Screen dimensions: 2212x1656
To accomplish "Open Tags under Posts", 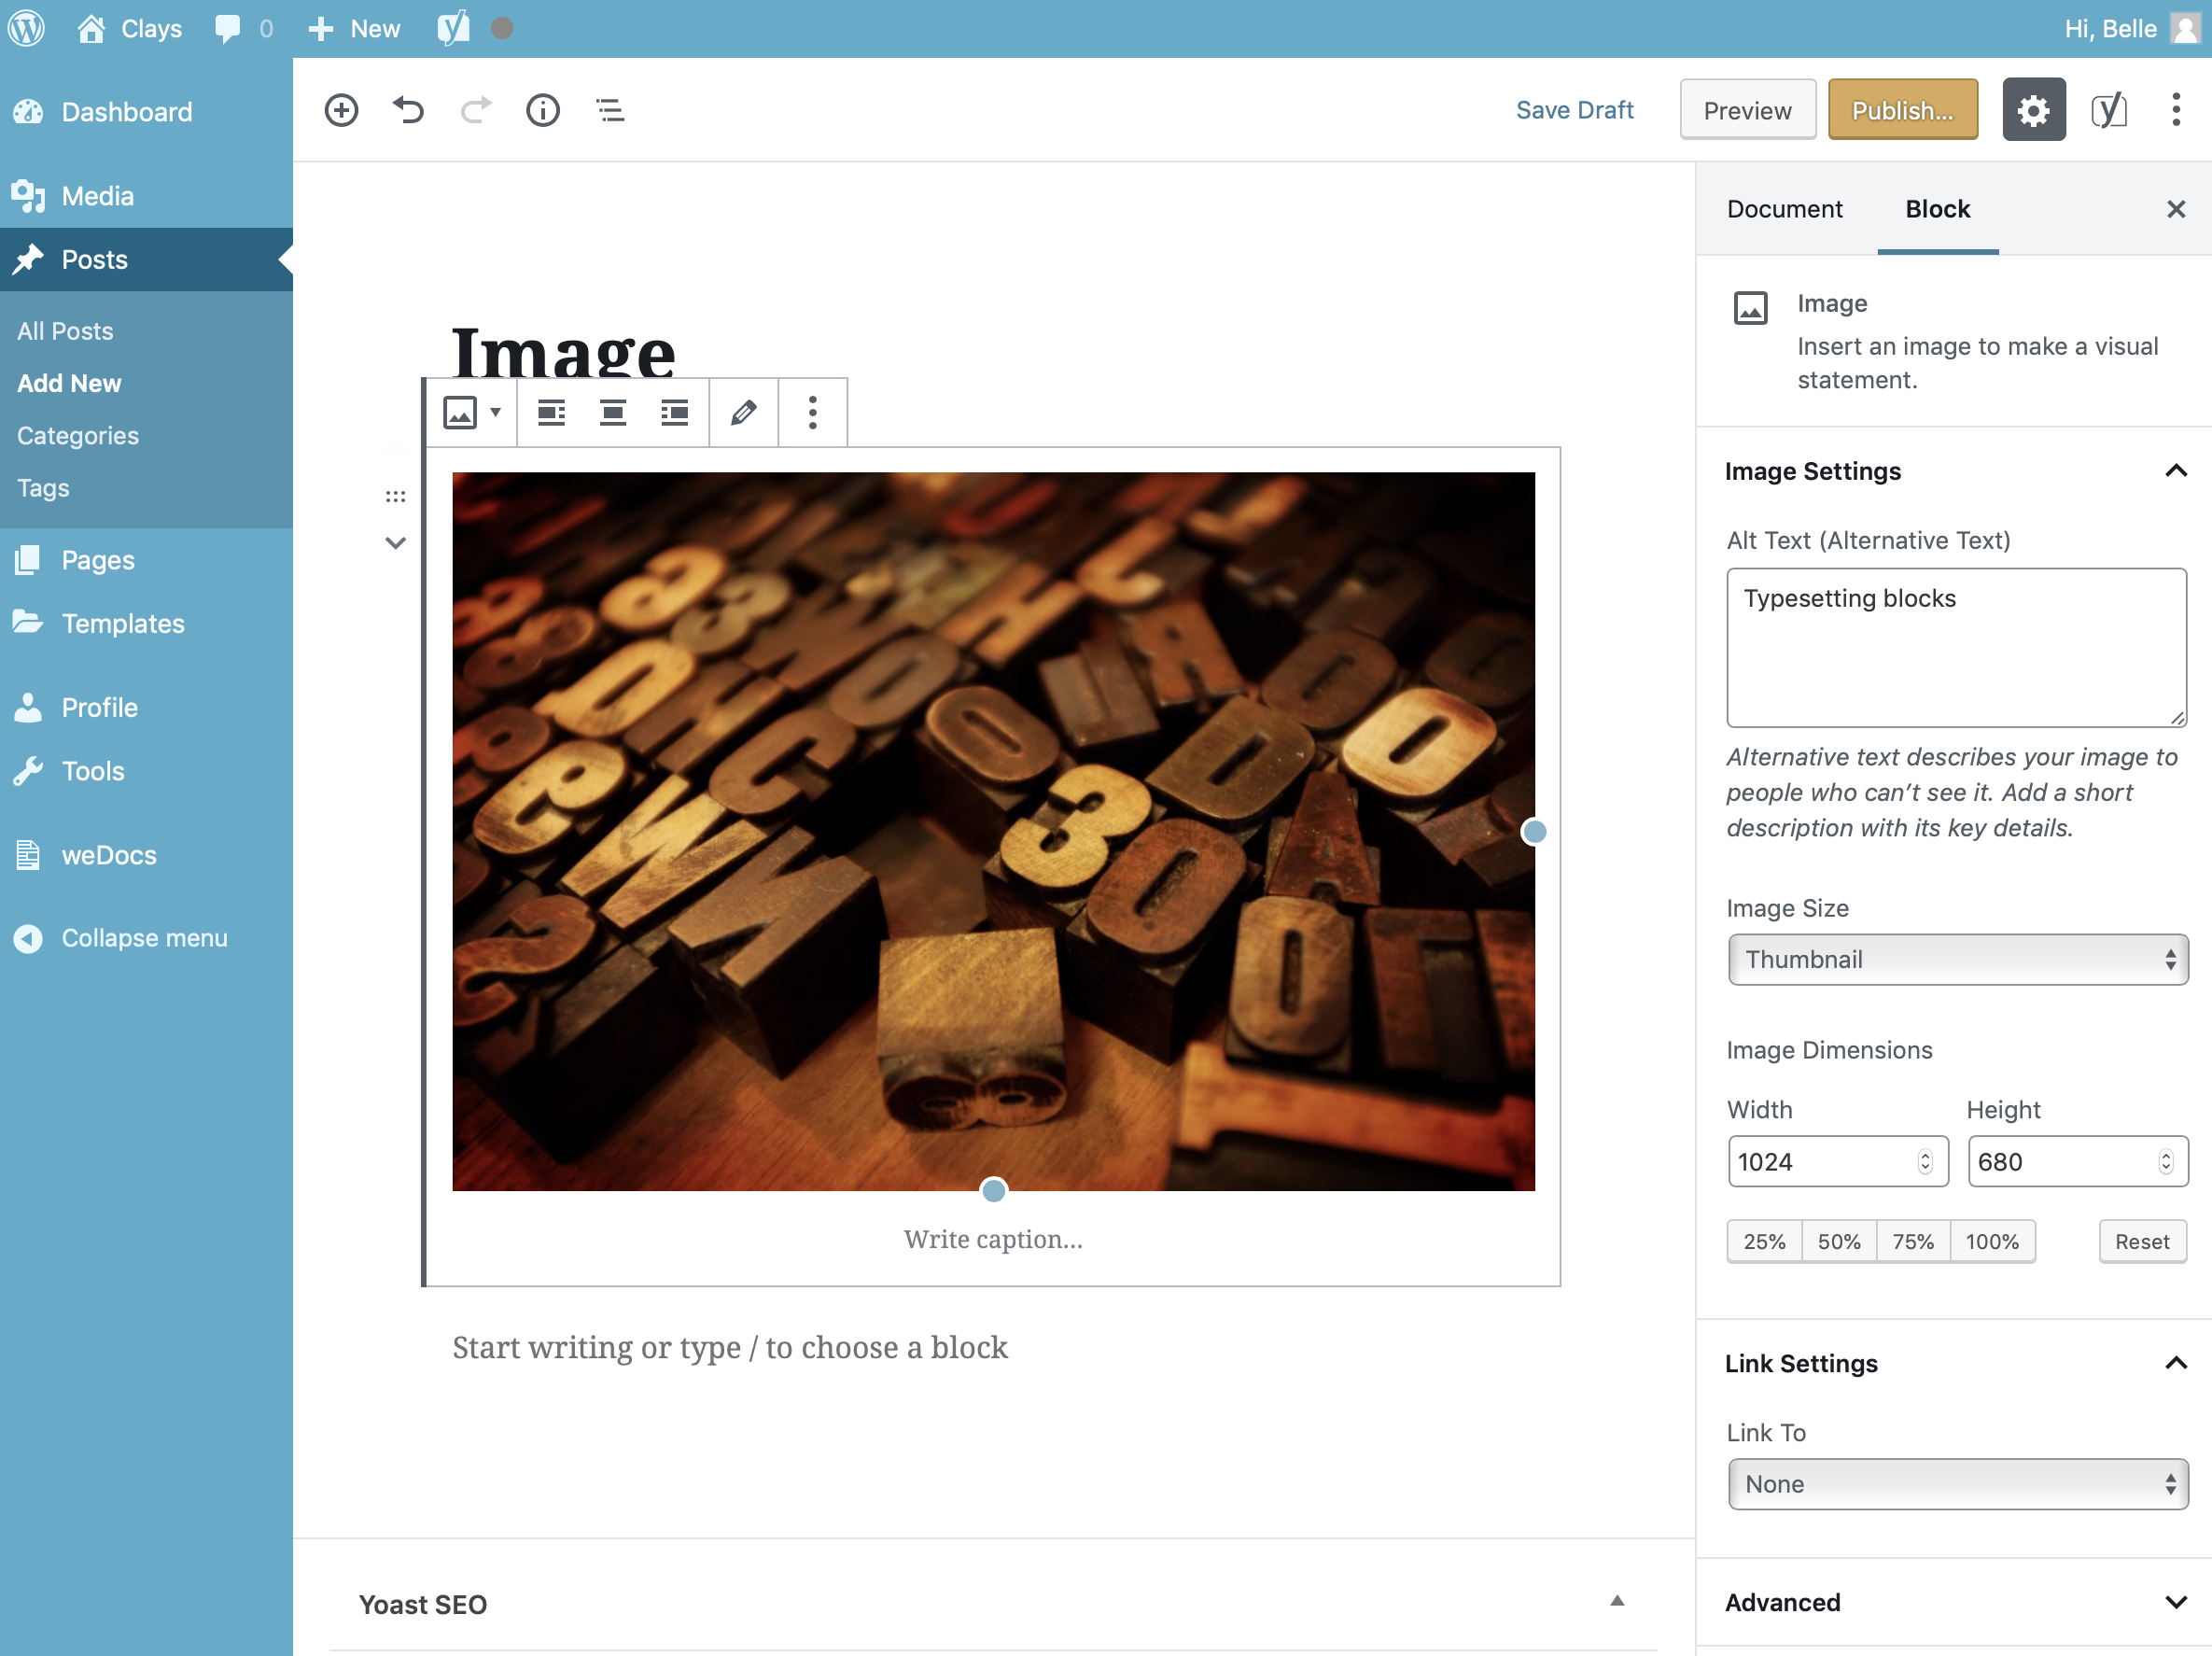I will point(43,488).
